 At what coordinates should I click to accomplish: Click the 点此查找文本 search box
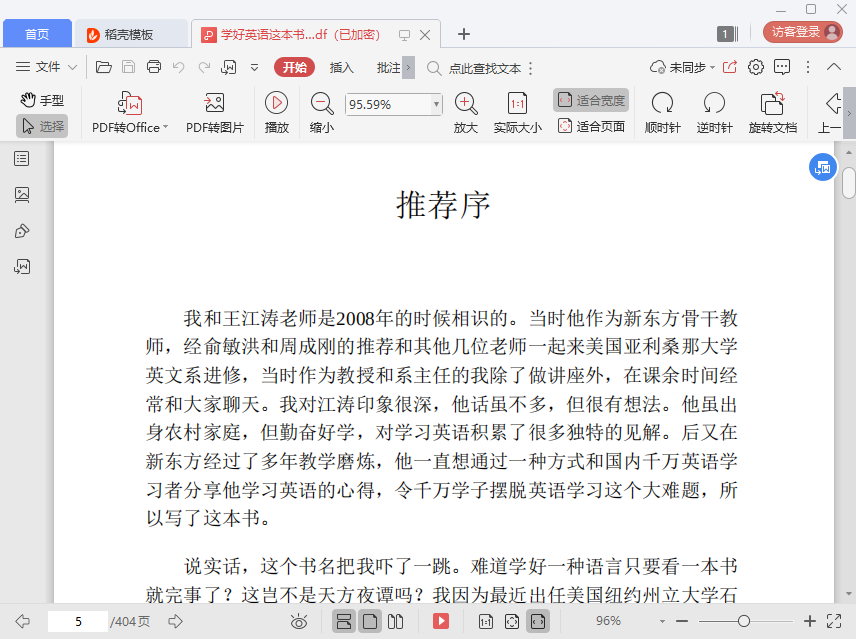point(484,68)
